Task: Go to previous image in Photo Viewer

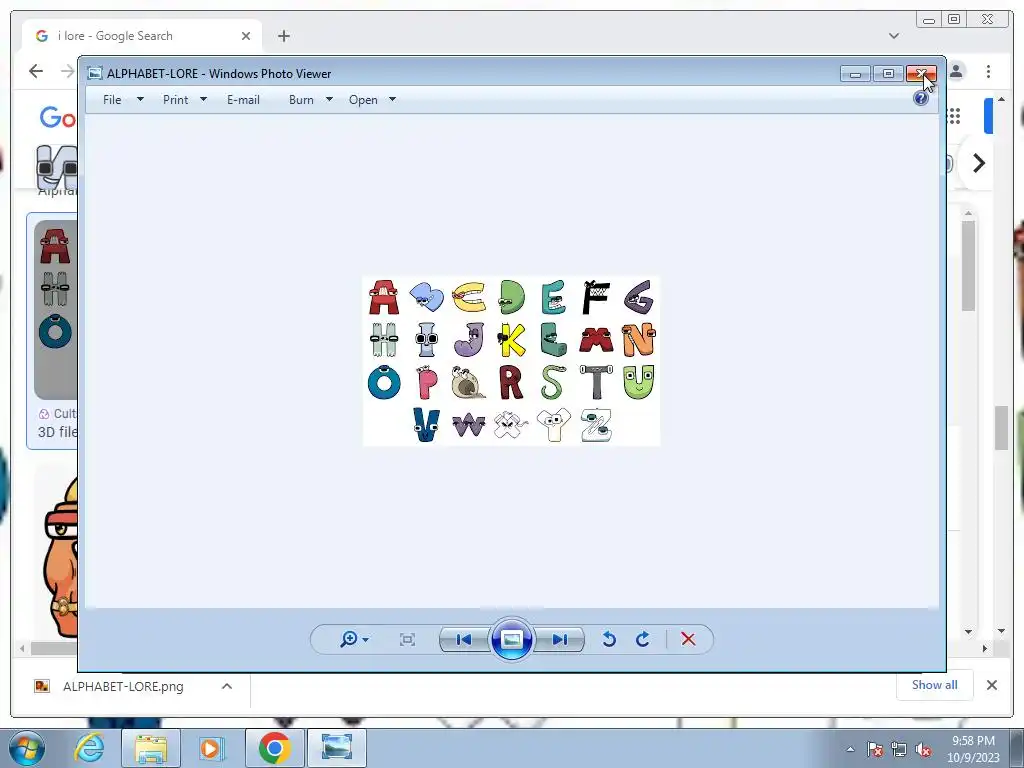Action: (x=464, y=639)
